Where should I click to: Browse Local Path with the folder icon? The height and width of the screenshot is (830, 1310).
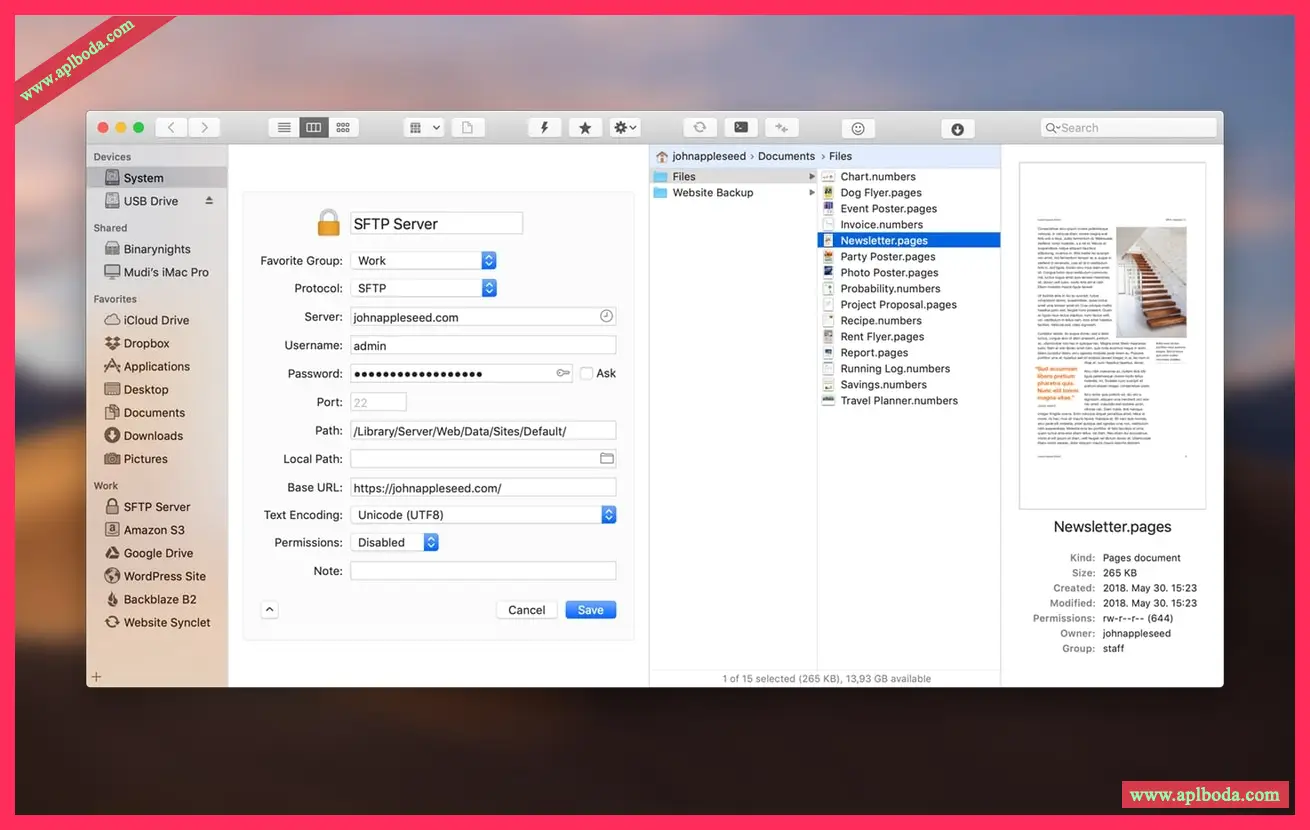(x=606, y=459)
